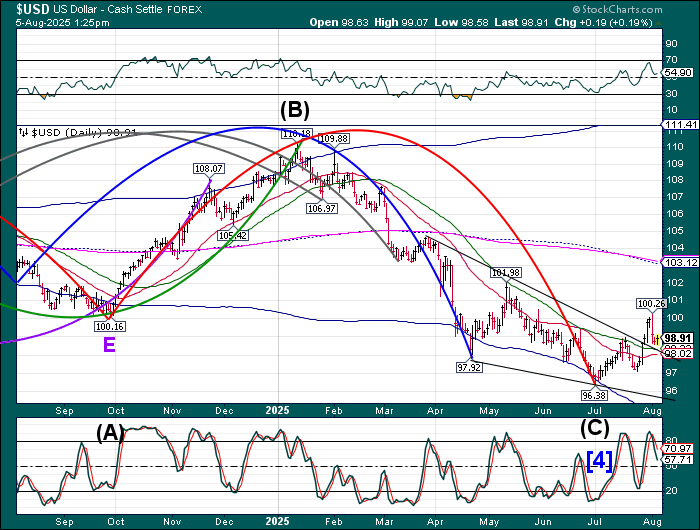Click the 111.41 upper band value tag
This screenshot has height=530, width=700.
pyautogui.click(x=678, y=125)
